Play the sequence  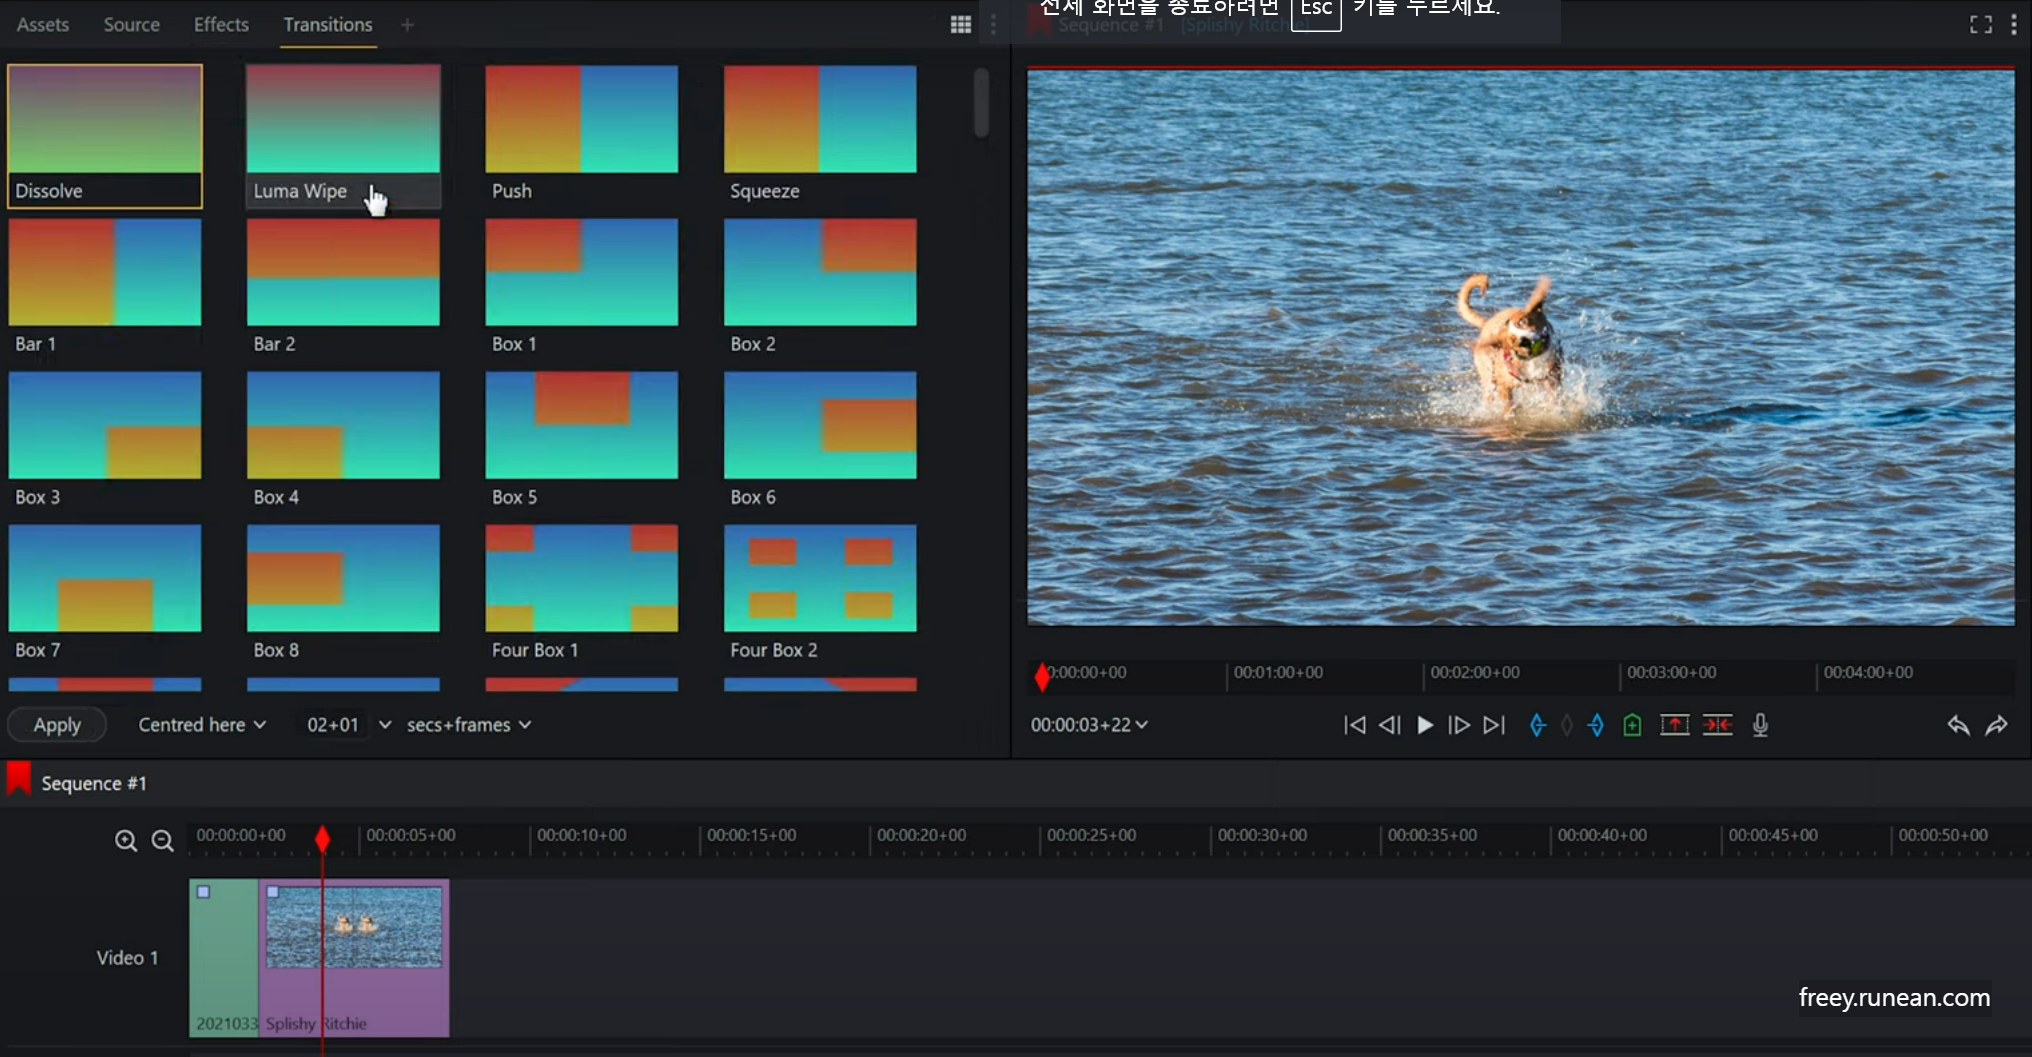tap(1425, 725)
